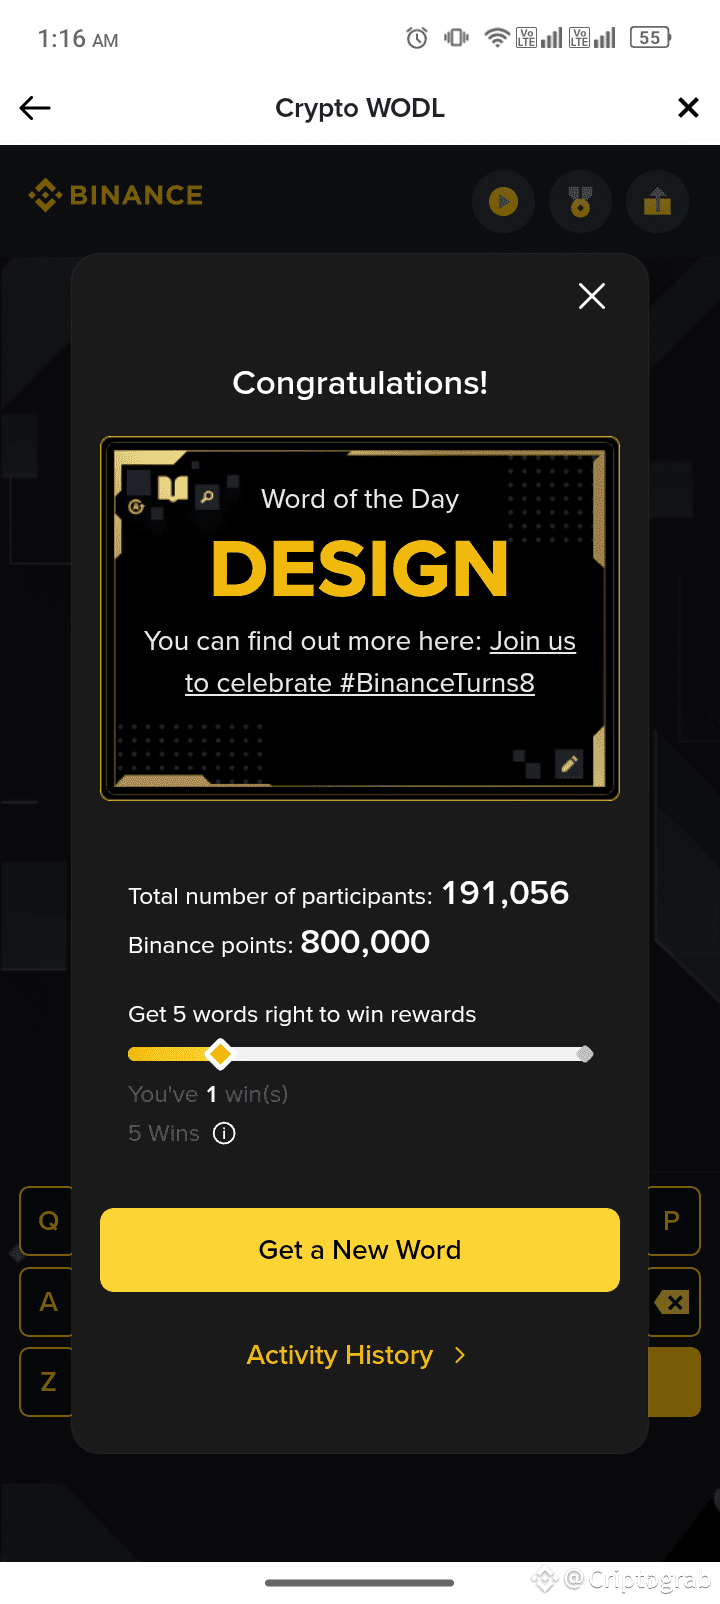Click the wins progress diamond marker
720x1604 pixels.
(x=220, y=1054)
